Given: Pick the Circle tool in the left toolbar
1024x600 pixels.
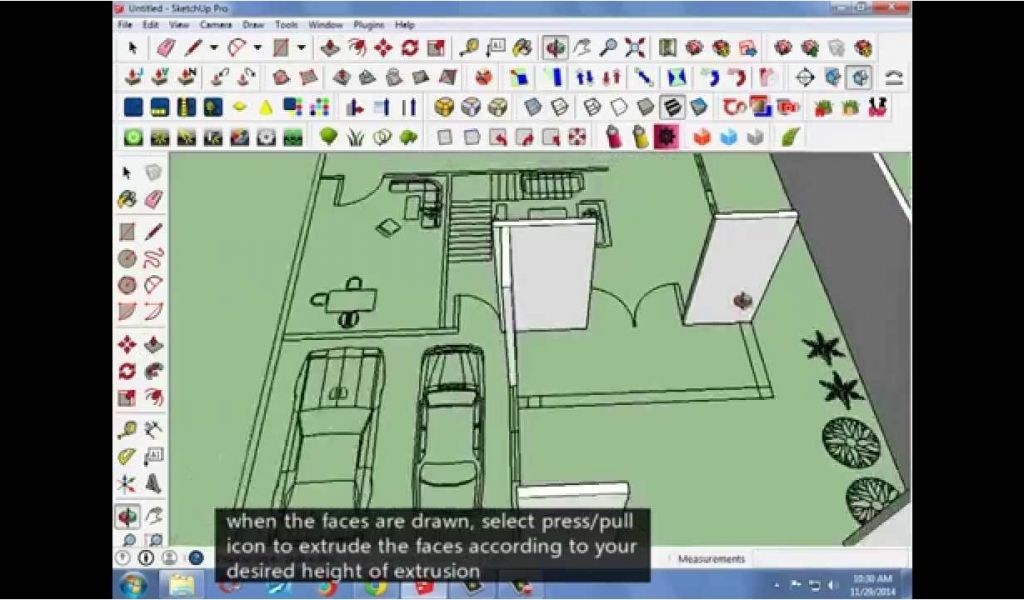Looking at the screenshot, I should click(127, 258).
